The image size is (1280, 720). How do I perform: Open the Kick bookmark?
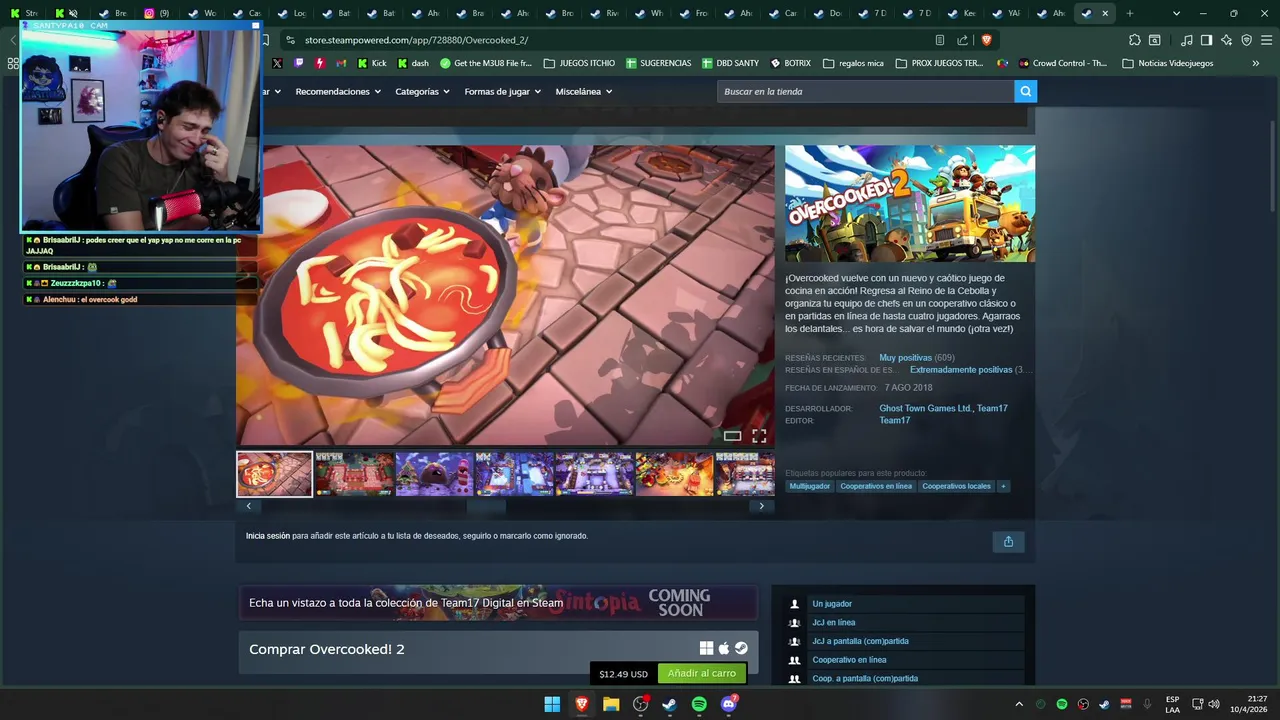(x=371, y=63)
